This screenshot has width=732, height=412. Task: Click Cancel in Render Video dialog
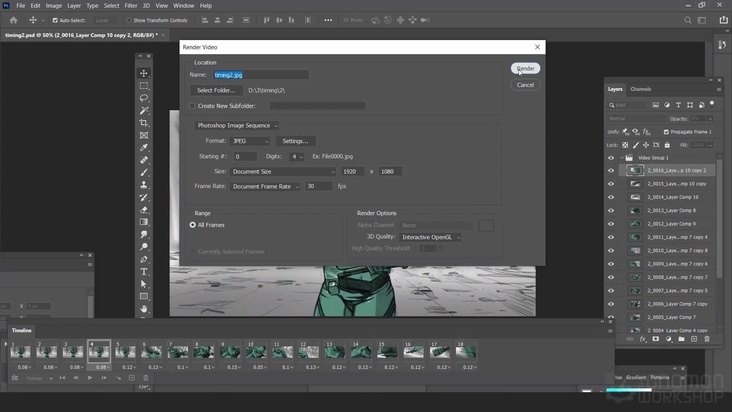[525, 85]
